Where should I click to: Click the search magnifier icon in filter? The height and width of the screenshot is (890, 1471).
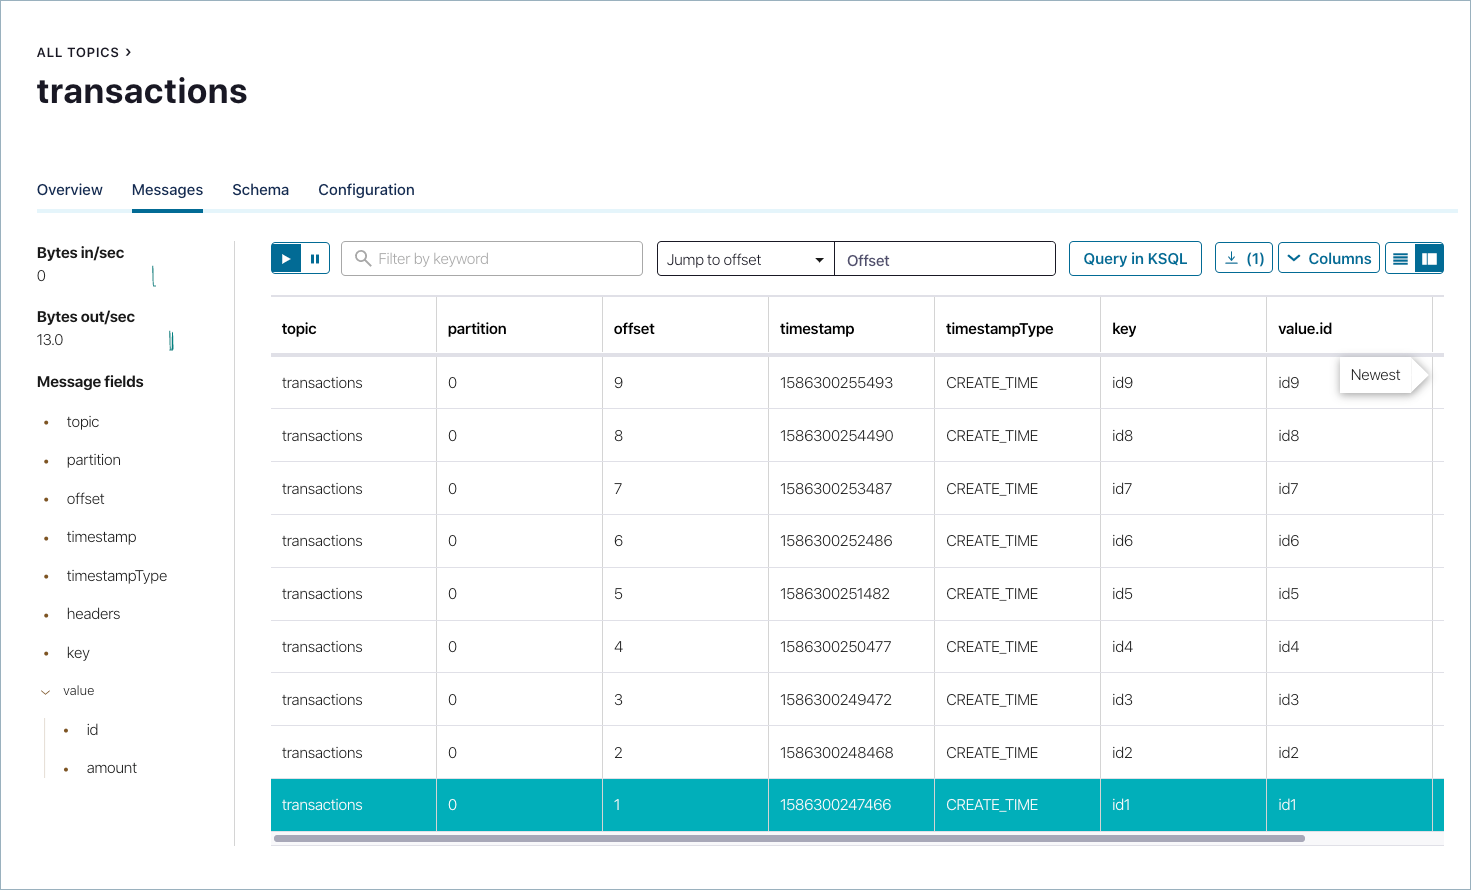(x=363, y=259)
